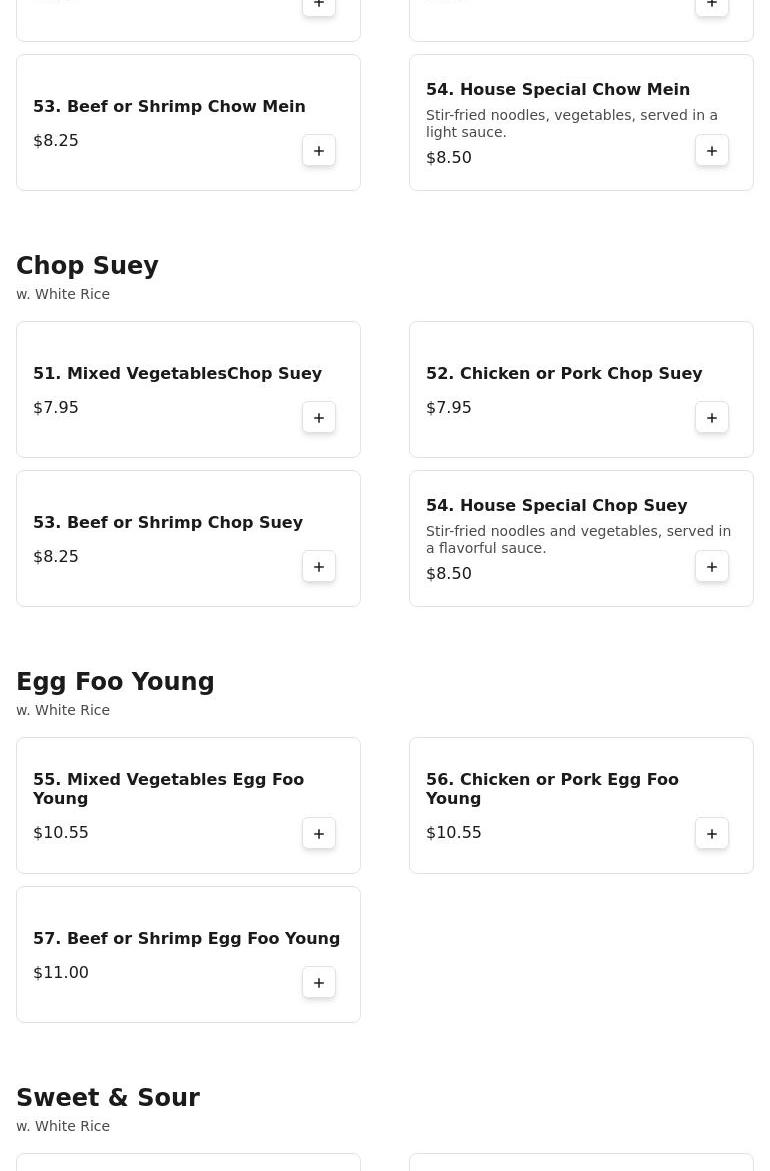Click the $11.00 price of item 57
This screenshot has width=770, height=1171.
61,973
